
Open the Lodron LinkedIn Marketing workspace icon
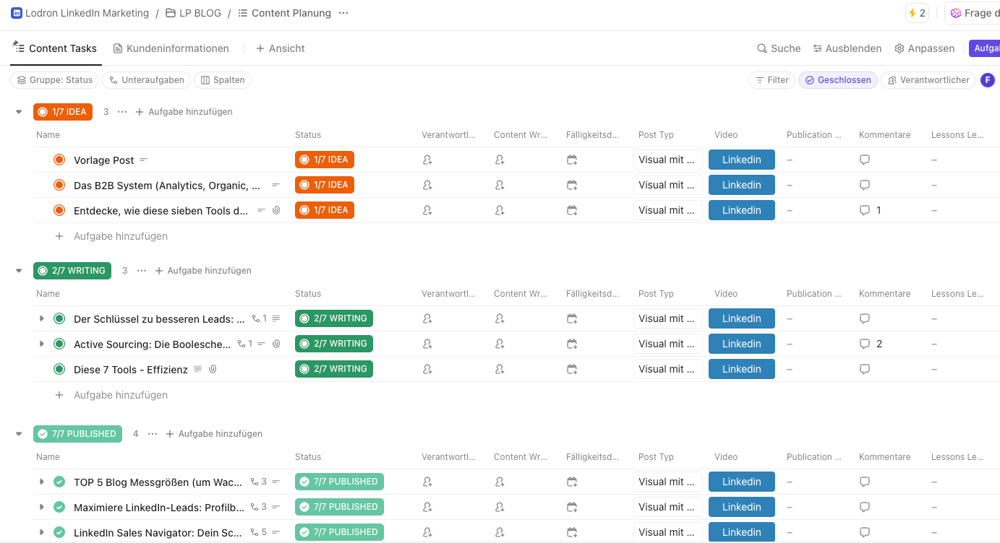17,13
